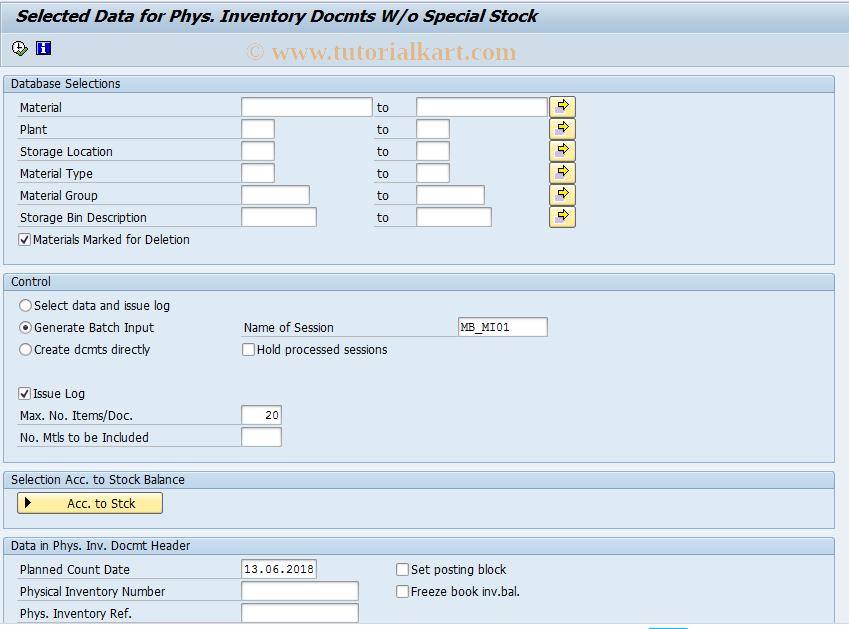Click the Phys. Inventory Ref. field
This screenshot has height=629, width=849.
click(x=300, y=613)
